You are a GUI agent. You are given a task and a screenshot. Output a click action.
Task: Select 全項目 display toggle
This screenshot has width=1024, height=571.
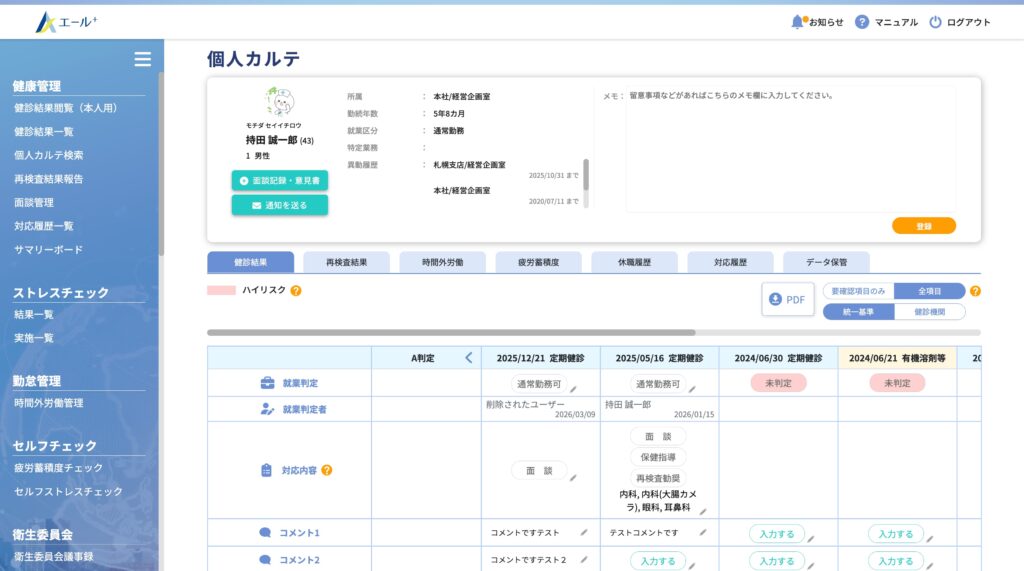coord(929,291)
